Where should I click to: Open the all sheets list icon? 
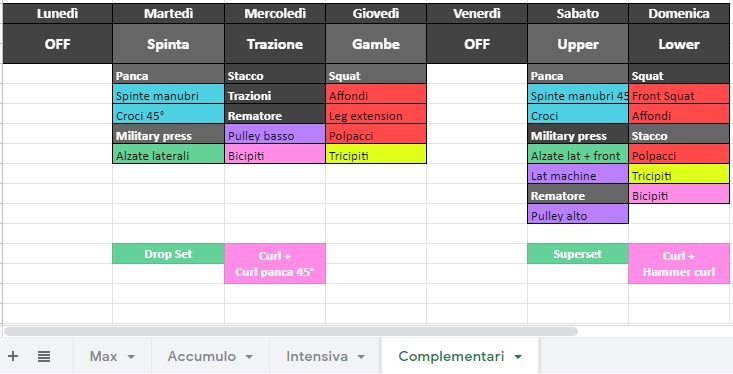pos(44,356)
